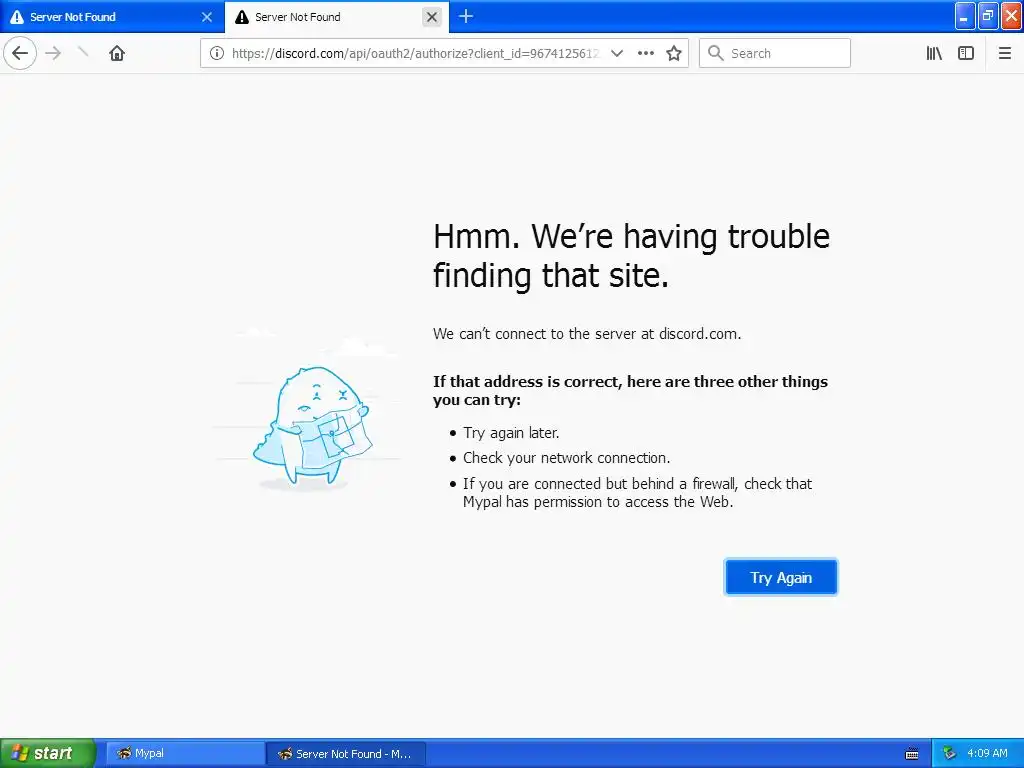Click the network tray icon

point(949,754)
